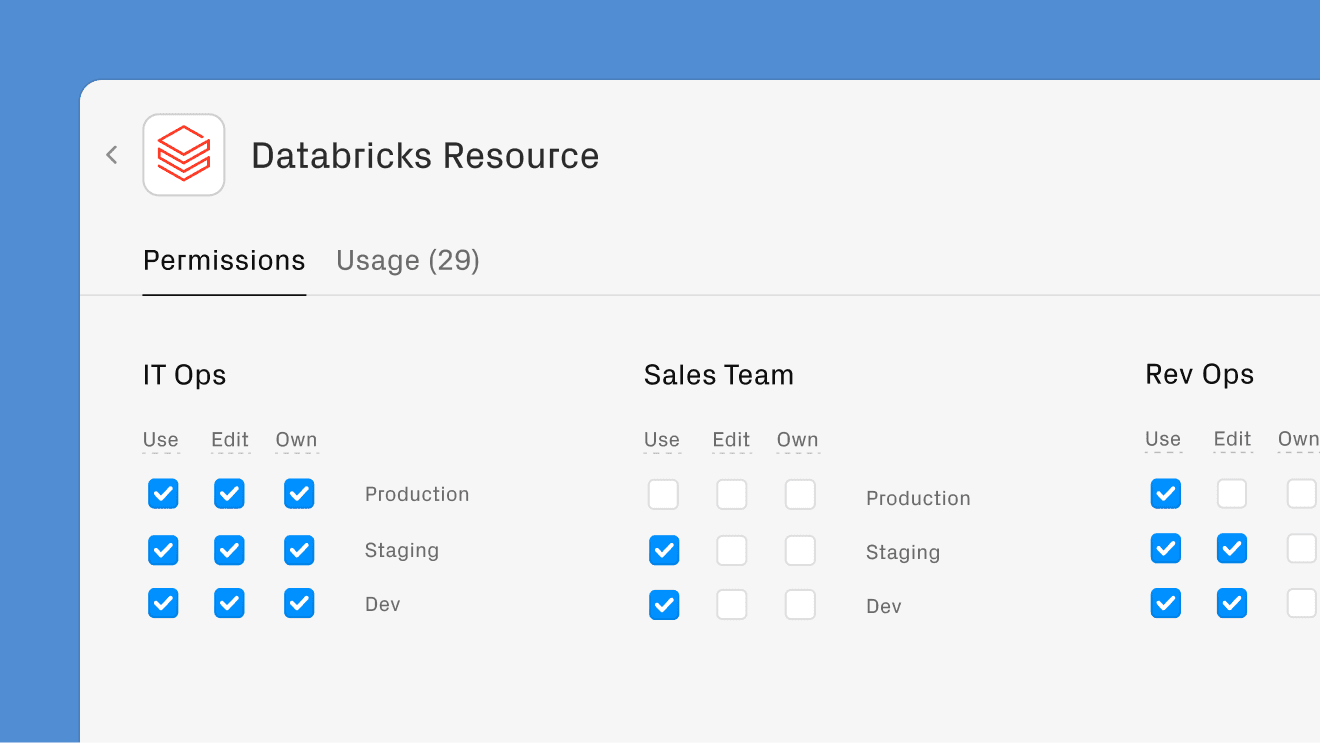Click the Use column header under Rev Ops

click(x=1163, y=439)
